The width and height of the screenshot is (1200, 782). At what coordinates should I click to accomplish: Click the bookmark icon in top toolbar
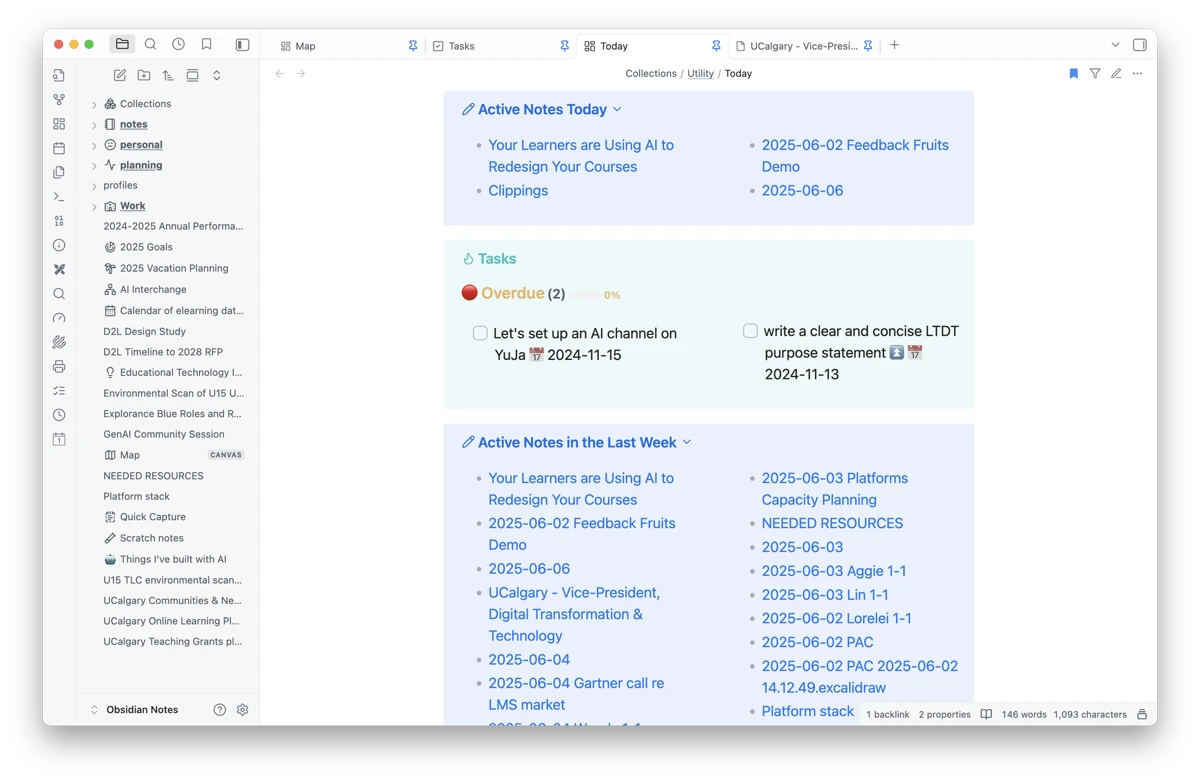(207, 45)
